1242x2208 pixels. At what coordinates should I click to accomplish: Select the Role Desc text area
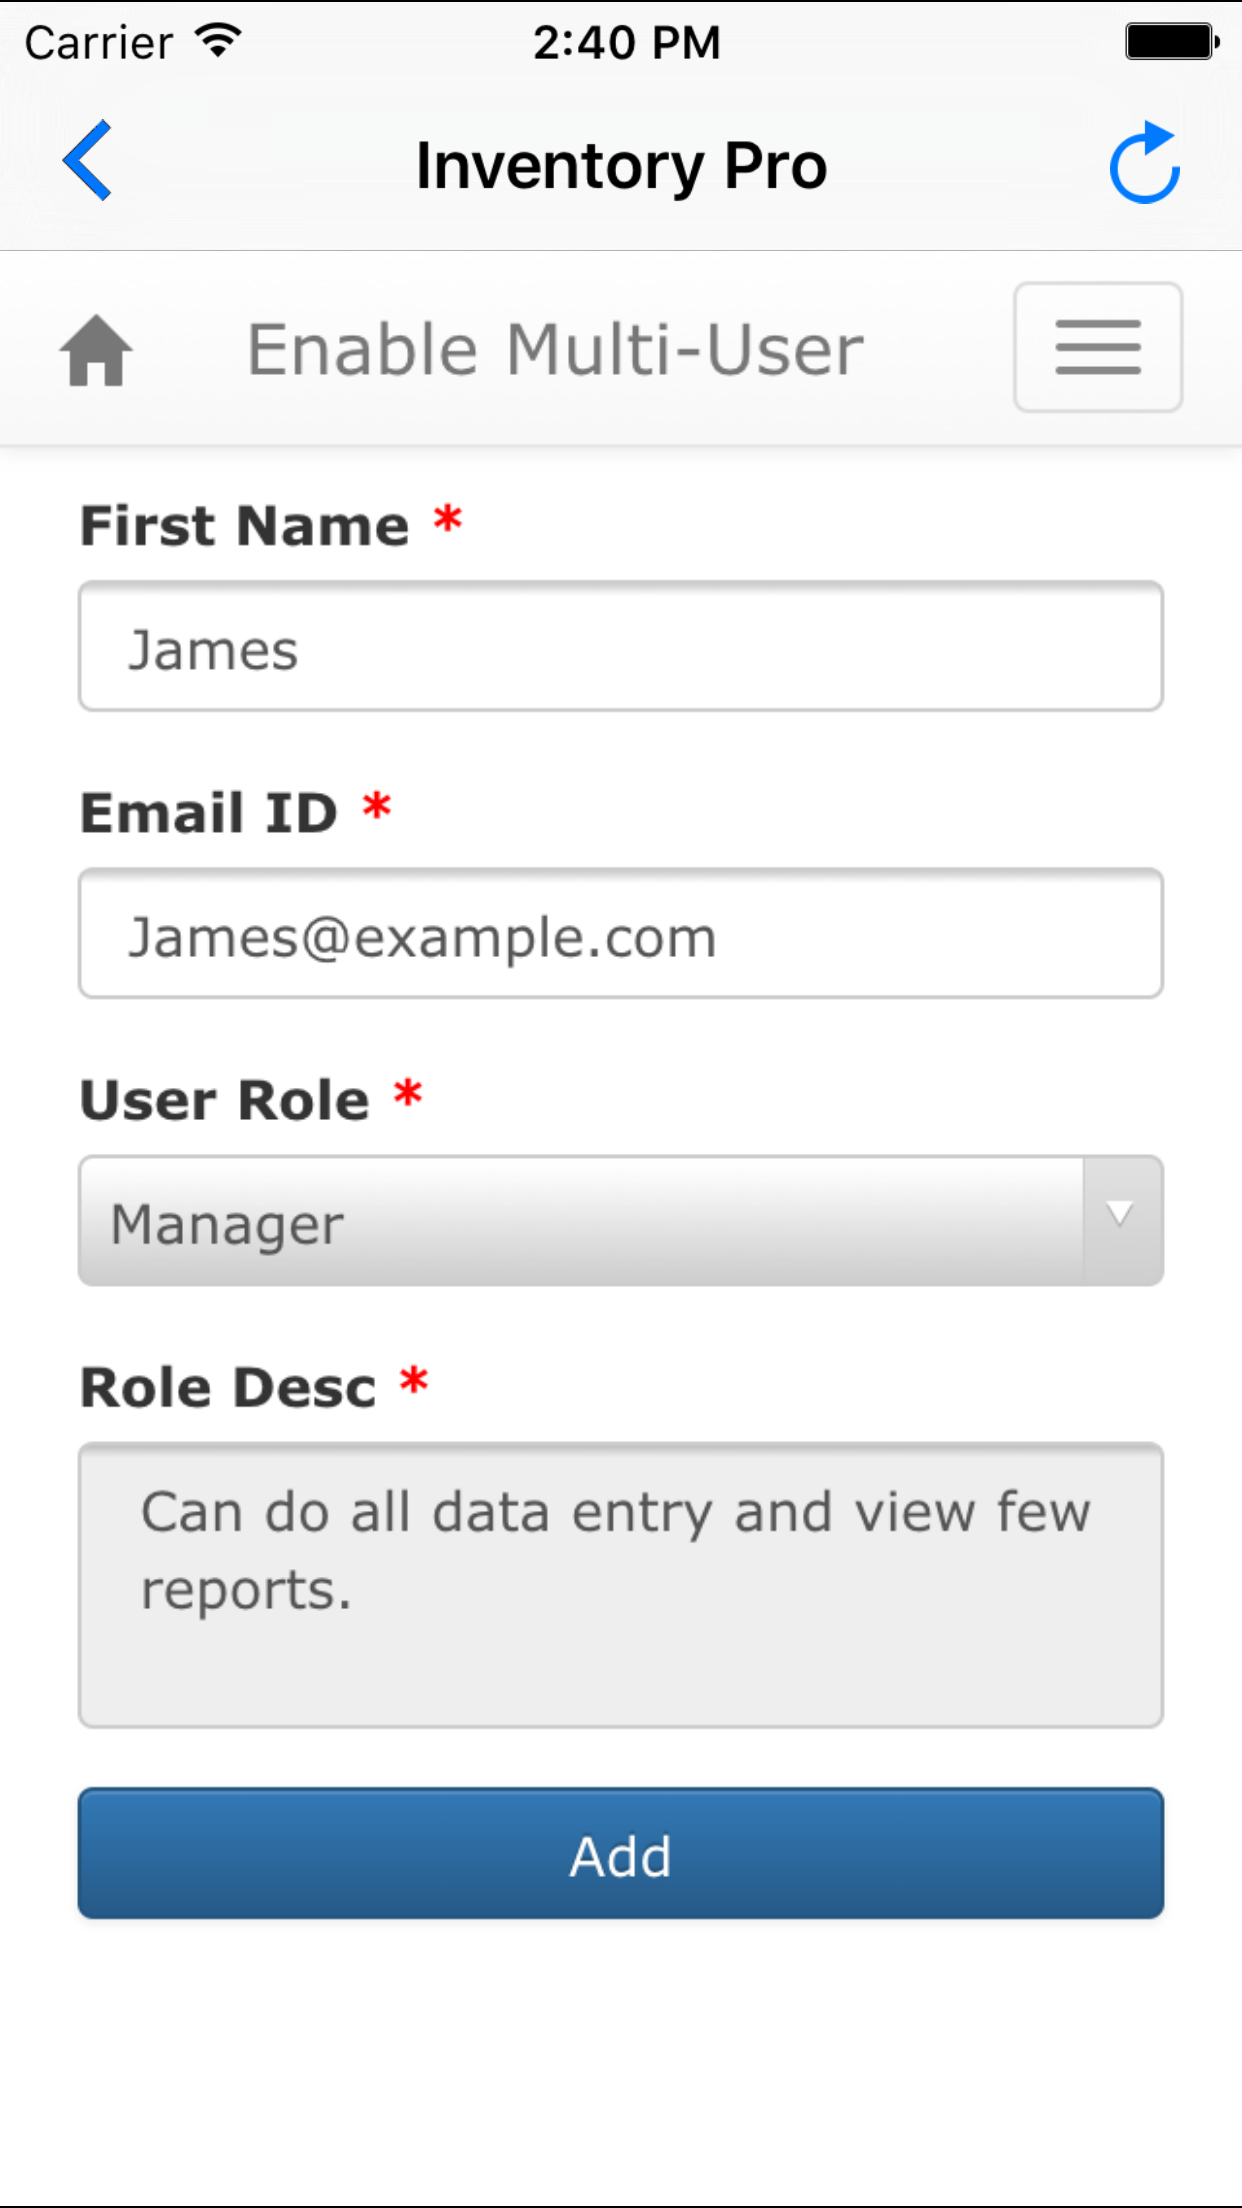click(620, 1585)
